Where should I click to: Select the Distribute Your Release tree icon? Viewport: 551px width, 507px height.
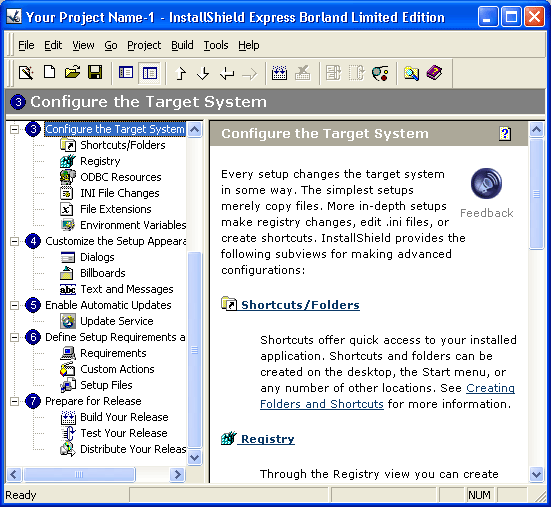click(x=67, y=449)
